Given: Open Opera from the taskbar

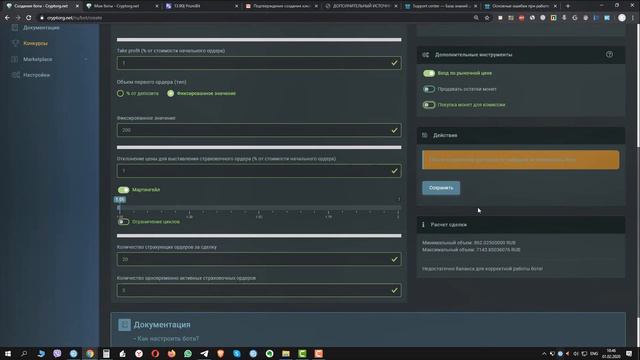Looking at the screenshot, I should tap(155, 353).
